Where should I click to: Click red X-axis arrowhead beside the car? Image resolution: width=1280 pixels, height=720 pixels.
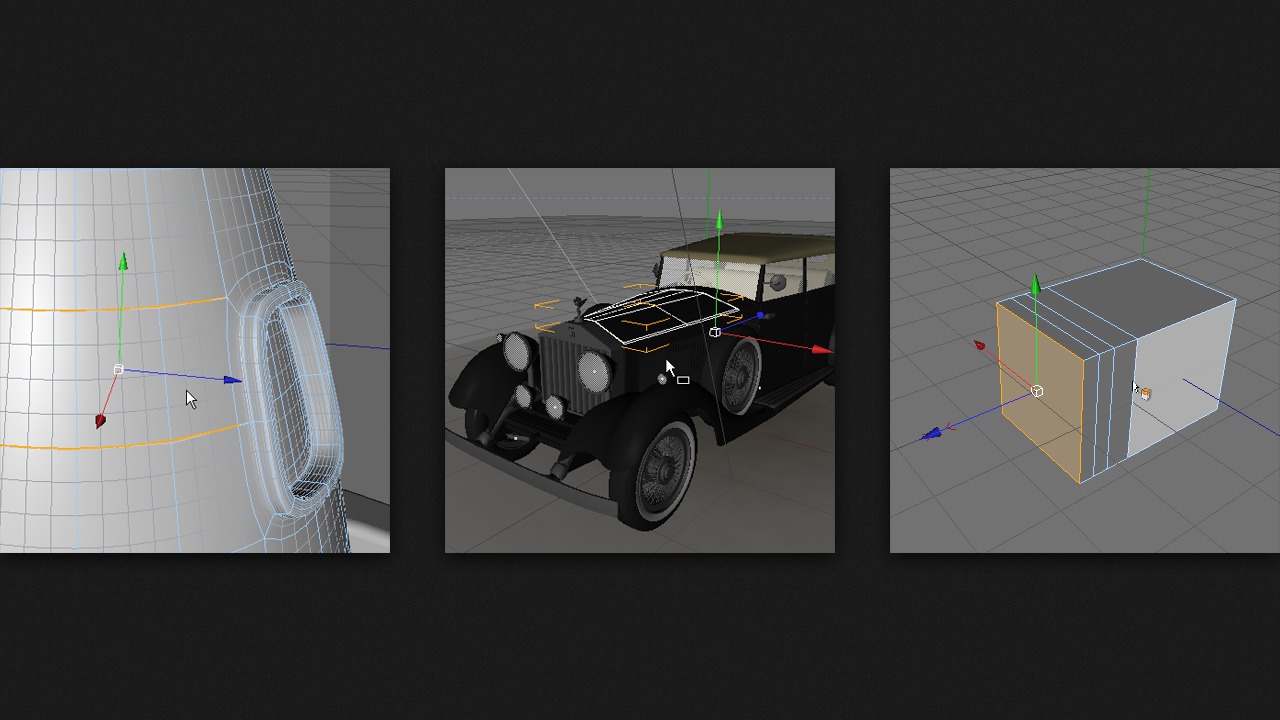pos(821,350)
